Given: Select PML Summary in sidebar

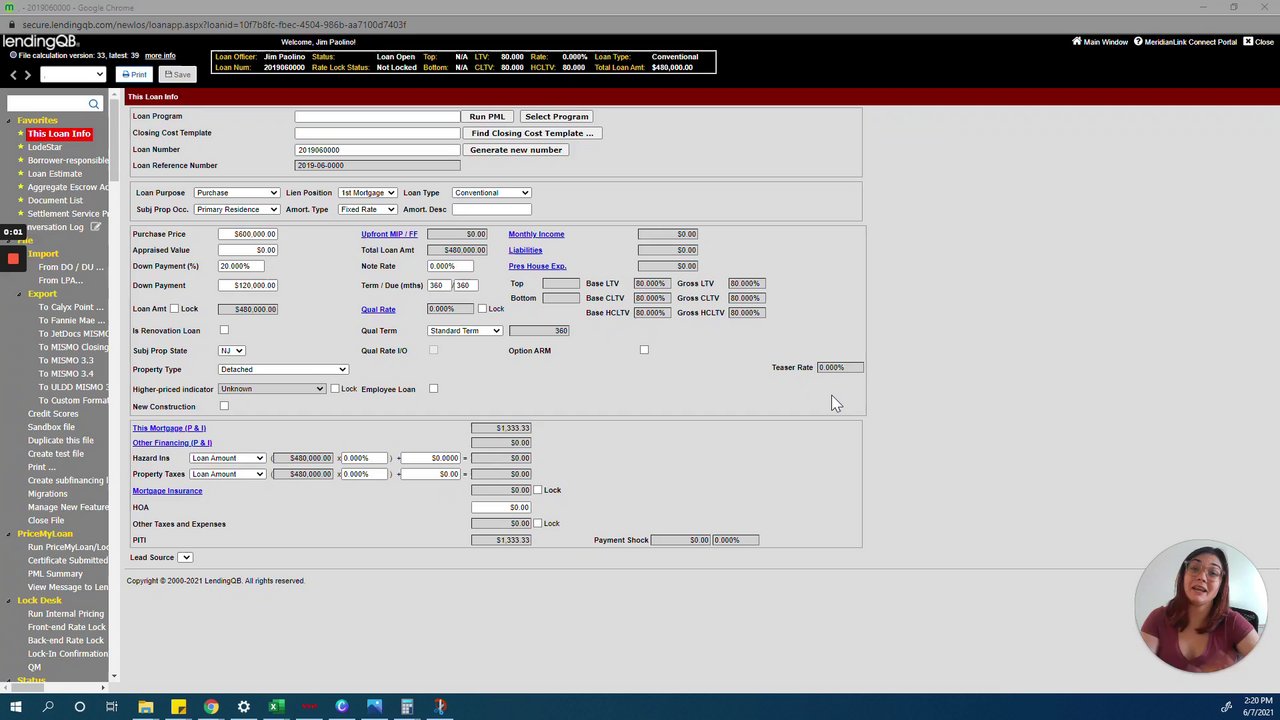Looking at the screenshot, I should point(55,574).
